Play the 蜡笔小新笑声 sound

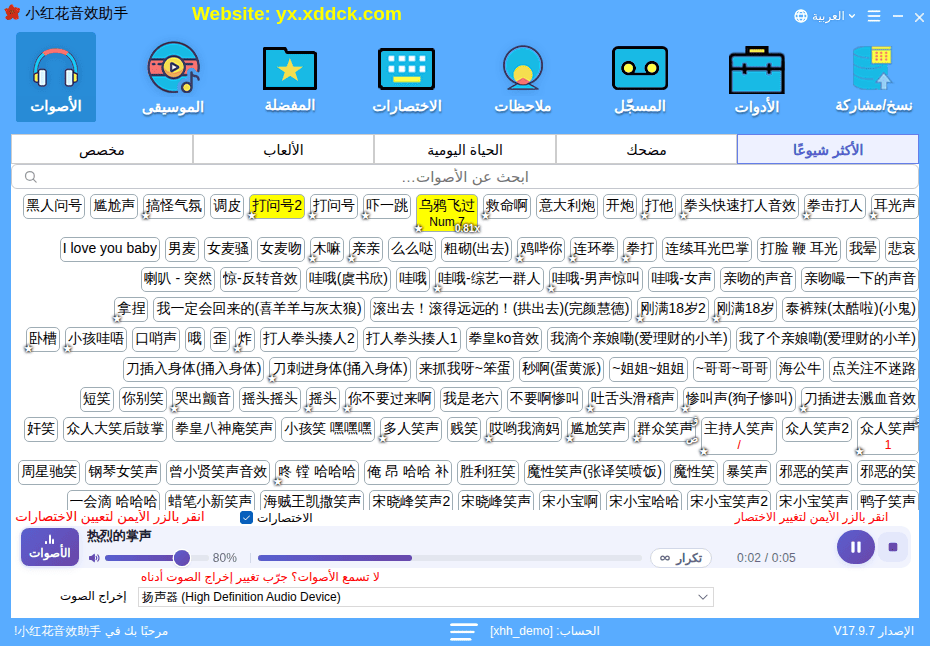point(210,501)
